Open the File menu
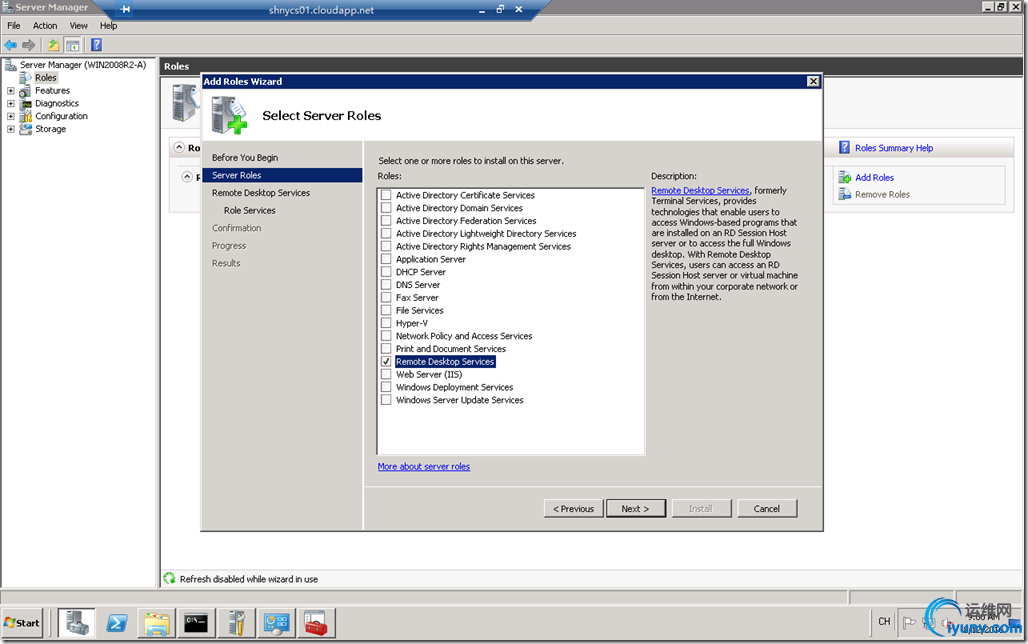Viewport: 1028px width, 644px height. 14,26
